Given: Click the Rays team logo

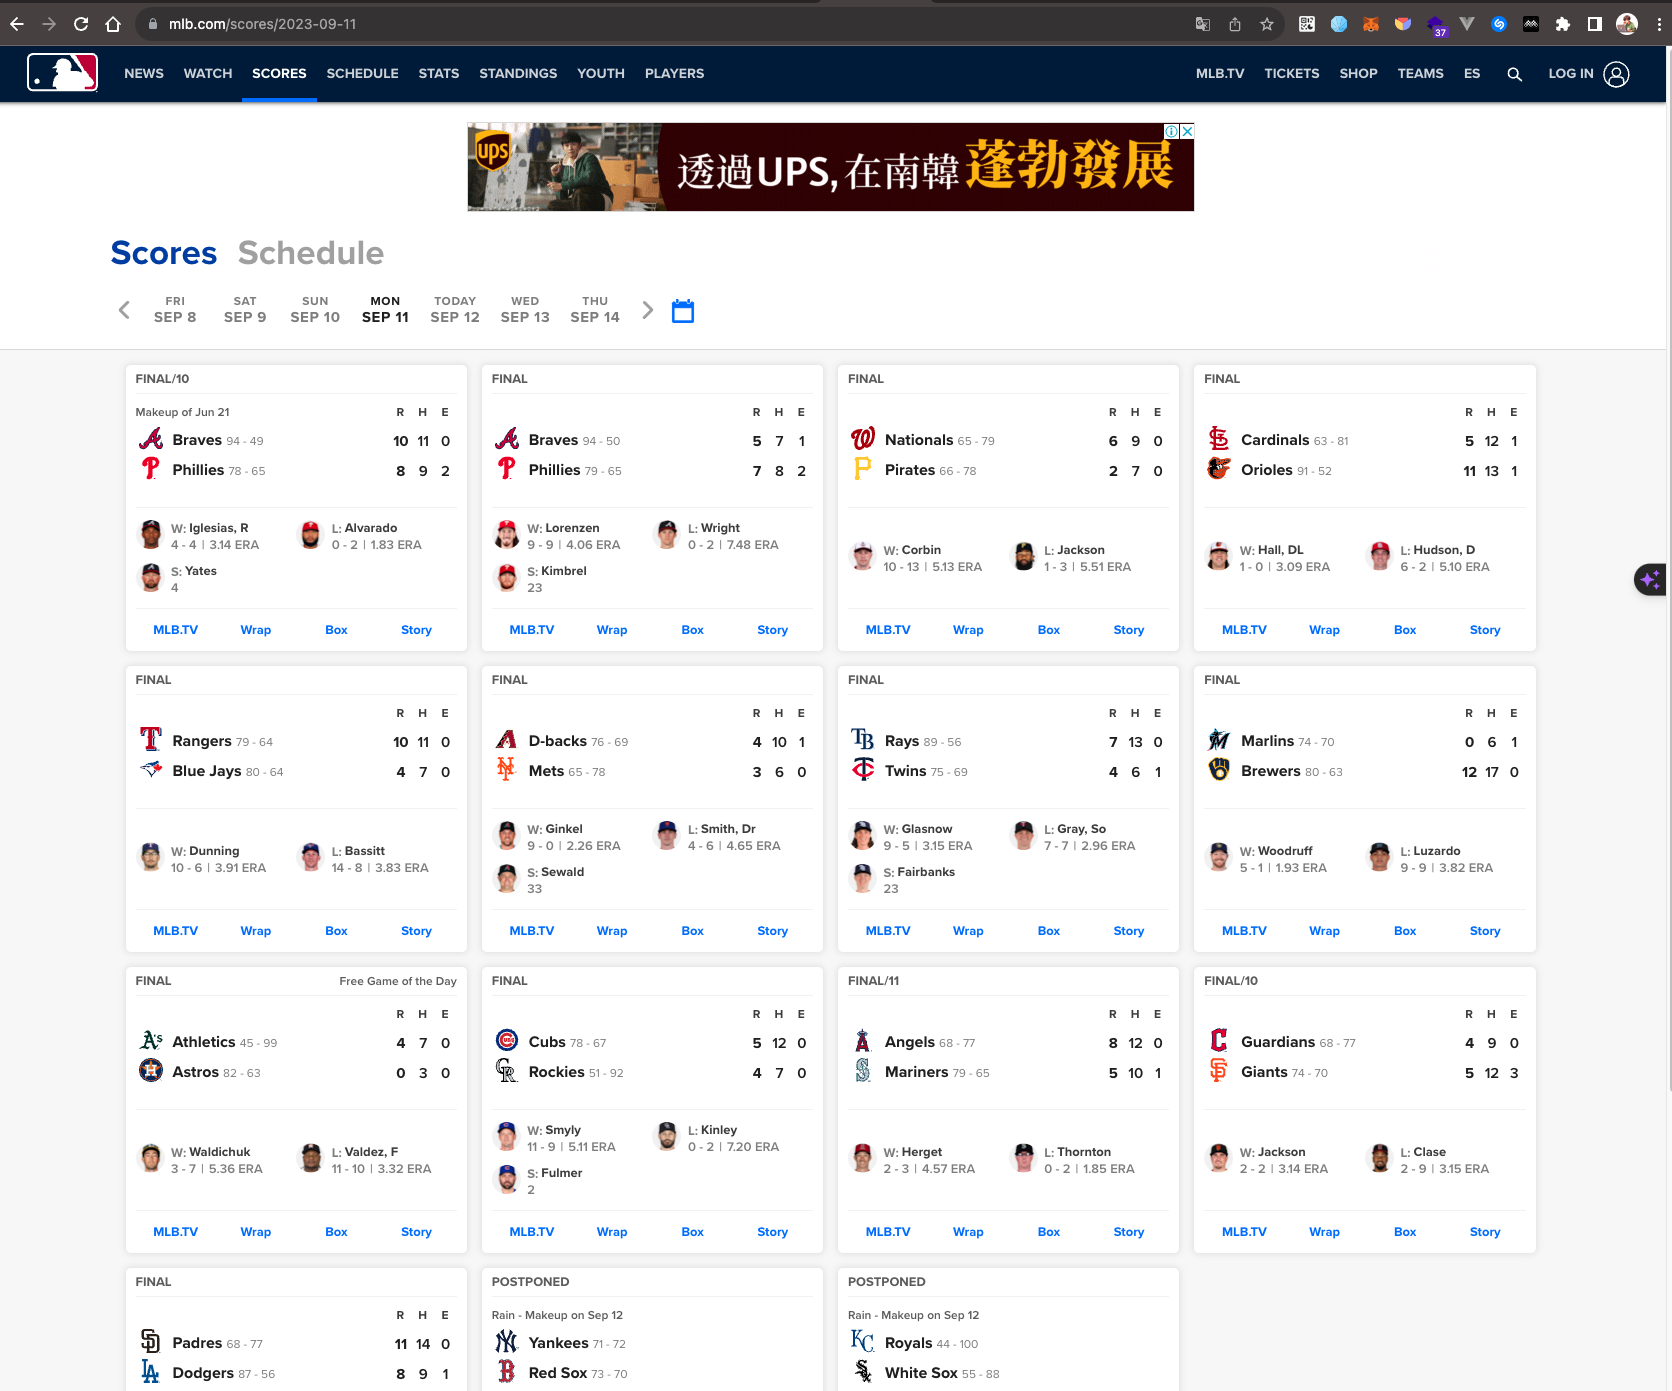Looking at the screenshot, I should 863,741.
